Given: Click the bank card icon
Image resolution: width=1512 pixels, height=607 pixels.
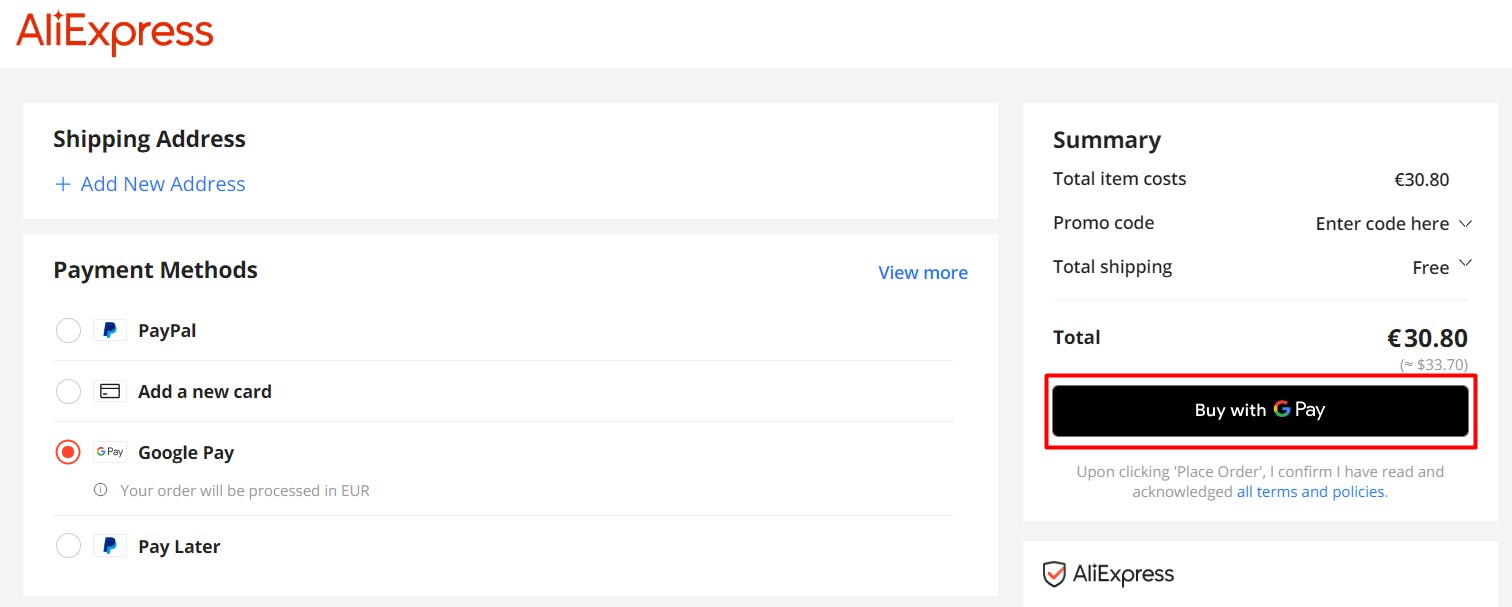Looking at the screenshot, I should pyautogui.click(x=110, y=390).
